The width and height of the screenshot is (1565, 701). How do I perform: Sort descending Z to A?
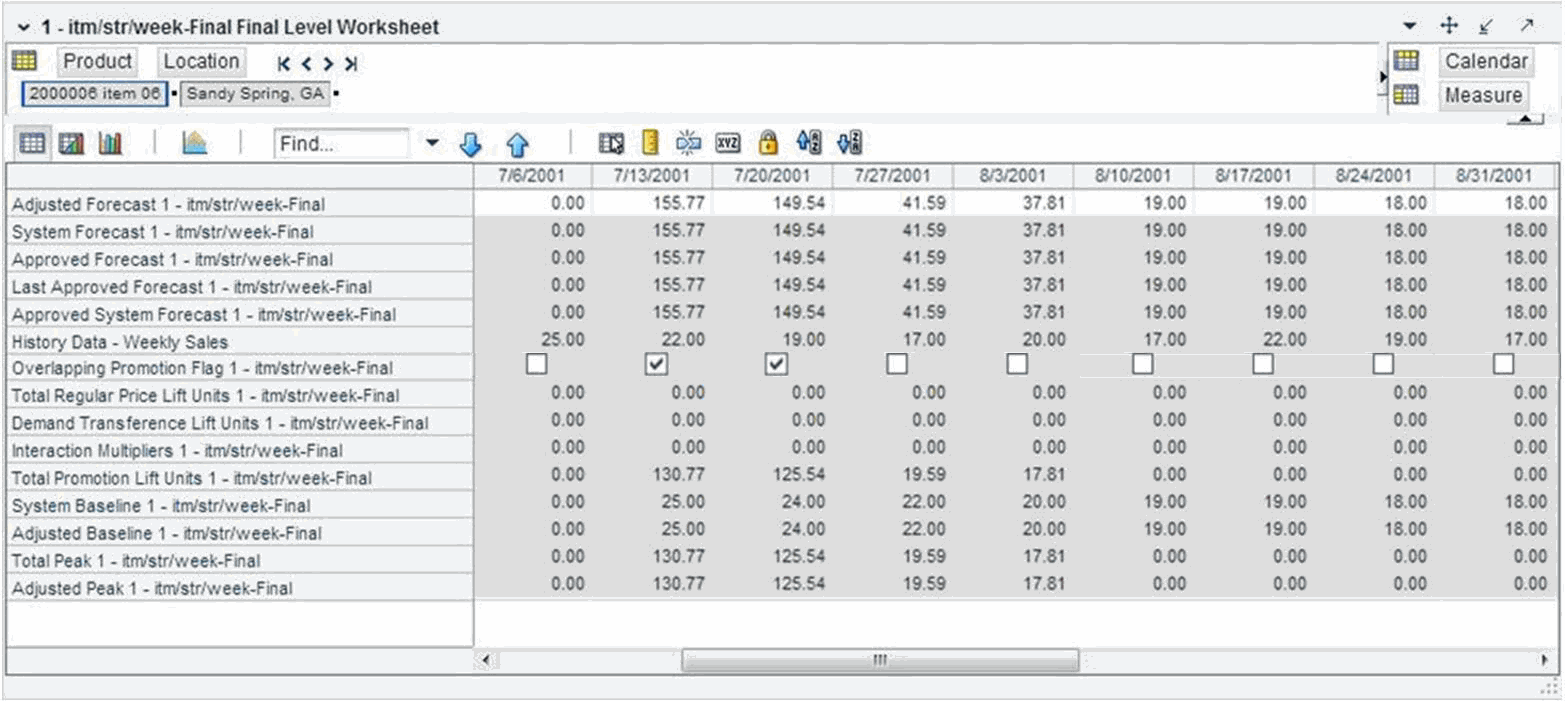tap(849, 143)
